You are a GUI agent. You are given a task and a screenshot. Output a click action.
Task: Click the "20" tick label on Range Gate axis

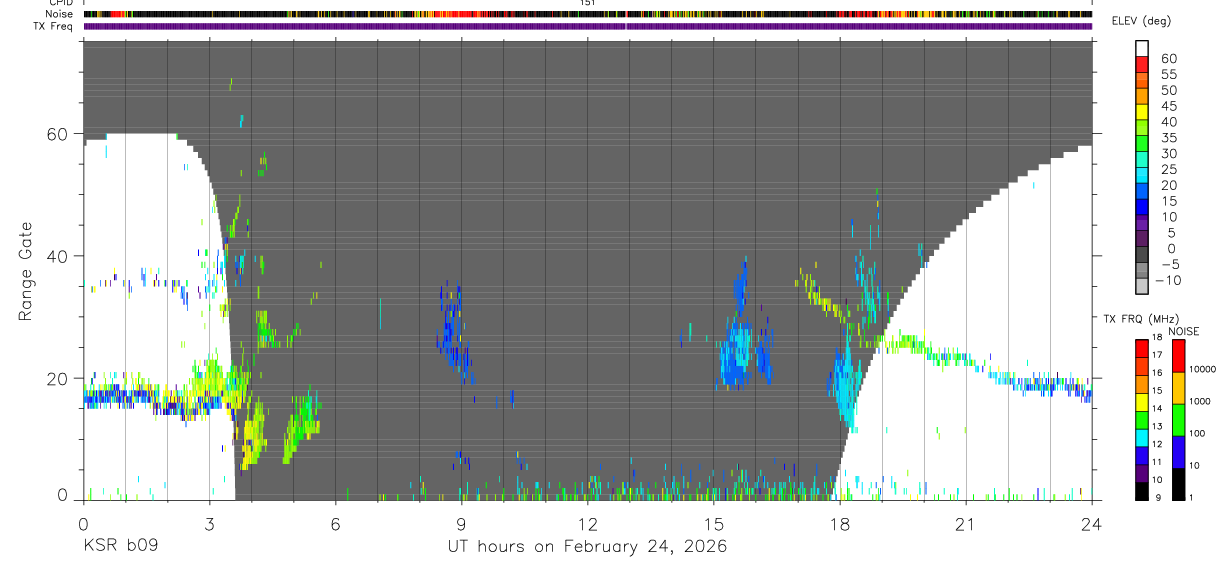click(x=60, y=379)
